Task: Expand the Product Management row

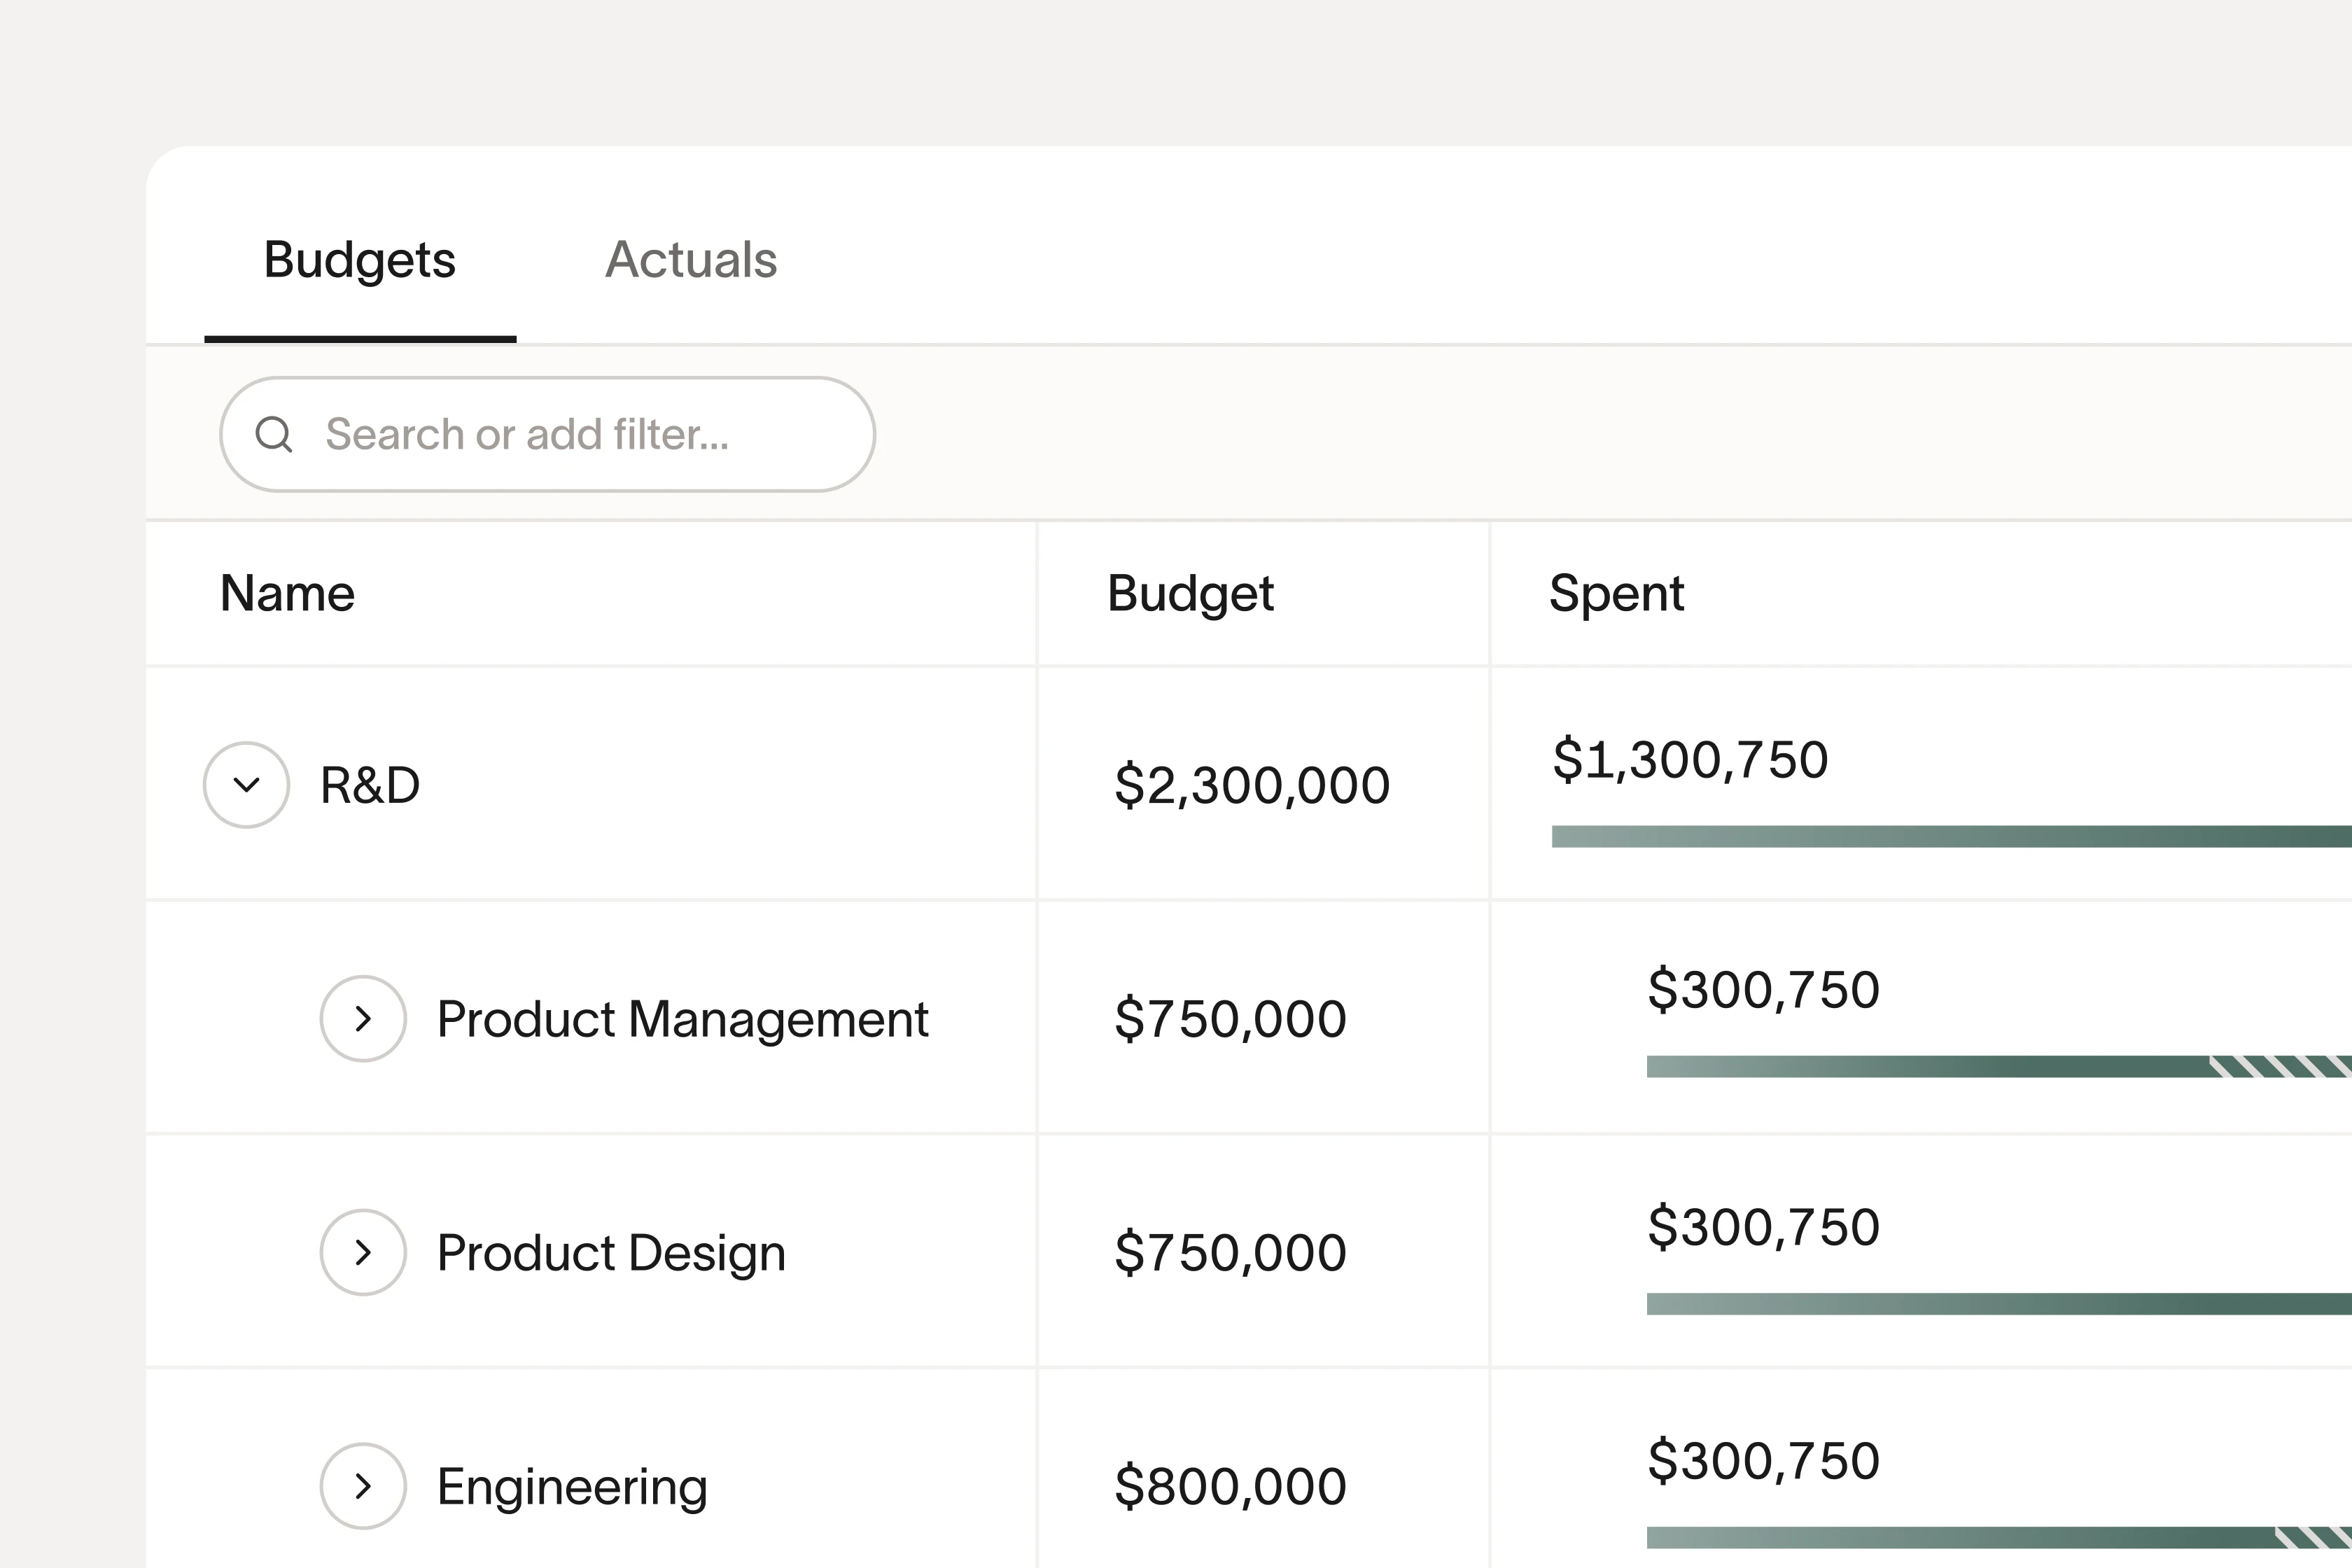Action: [x=362, y=1019]
